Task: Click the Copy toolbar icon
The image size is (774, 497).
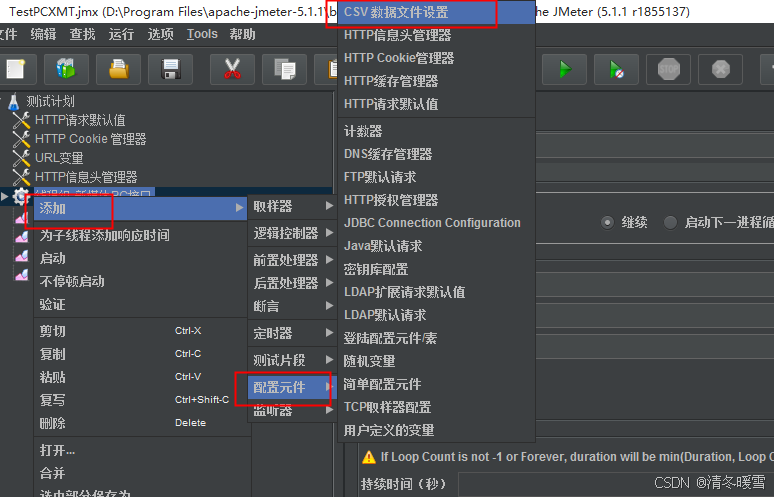Action: tap(285, 70)
